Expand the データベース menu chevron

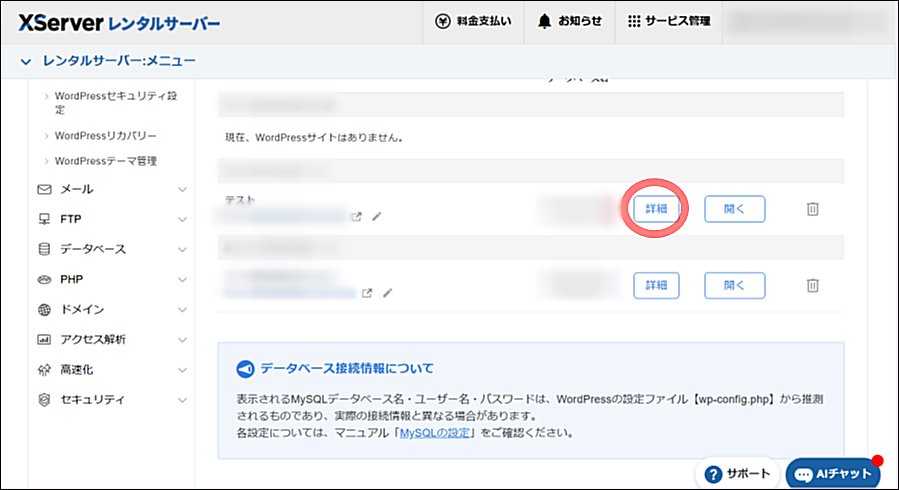coord(182,250)
